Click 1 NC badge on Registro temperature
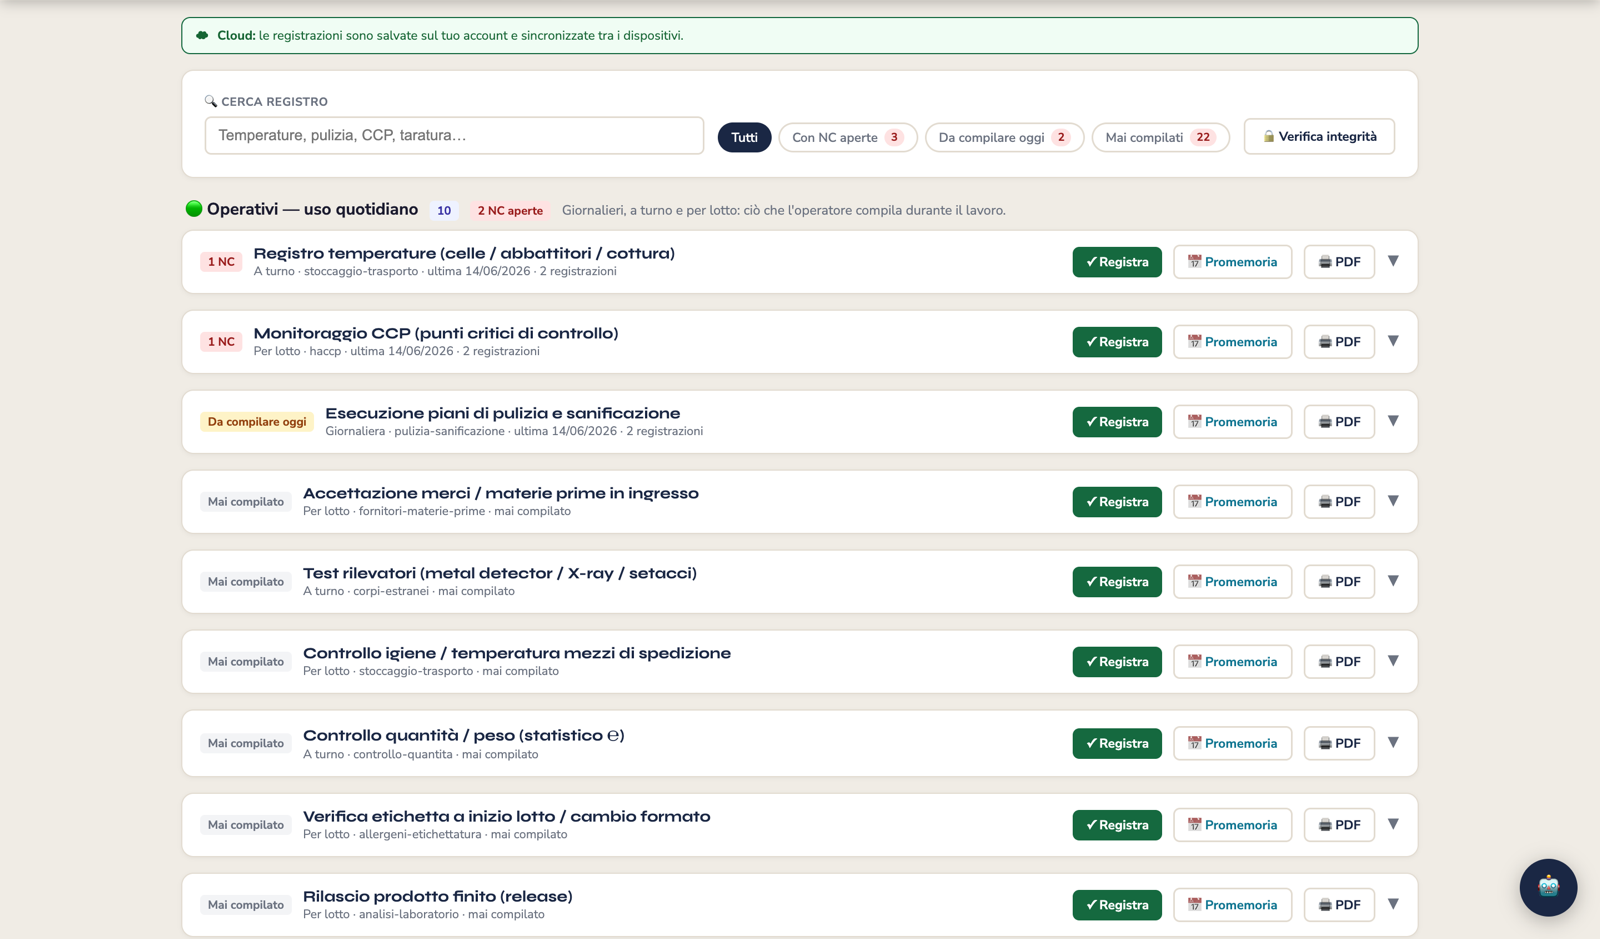This screenshot has width=1600, height=939. [221, 262]
